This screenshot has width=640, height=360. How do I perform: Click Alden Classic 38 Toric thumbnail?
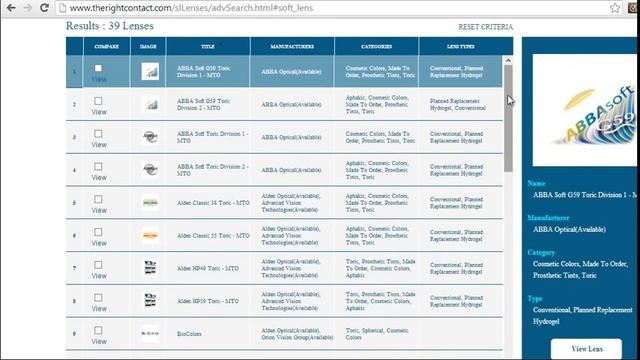150,202
